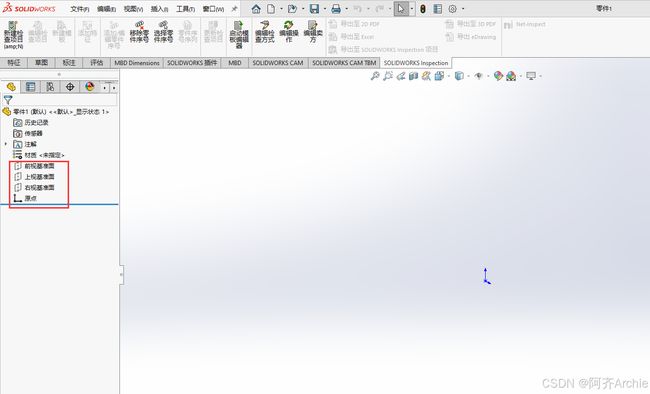Open the 插入(I) Insert menu
The image size is (650, 394).
(x=159, y=9)
